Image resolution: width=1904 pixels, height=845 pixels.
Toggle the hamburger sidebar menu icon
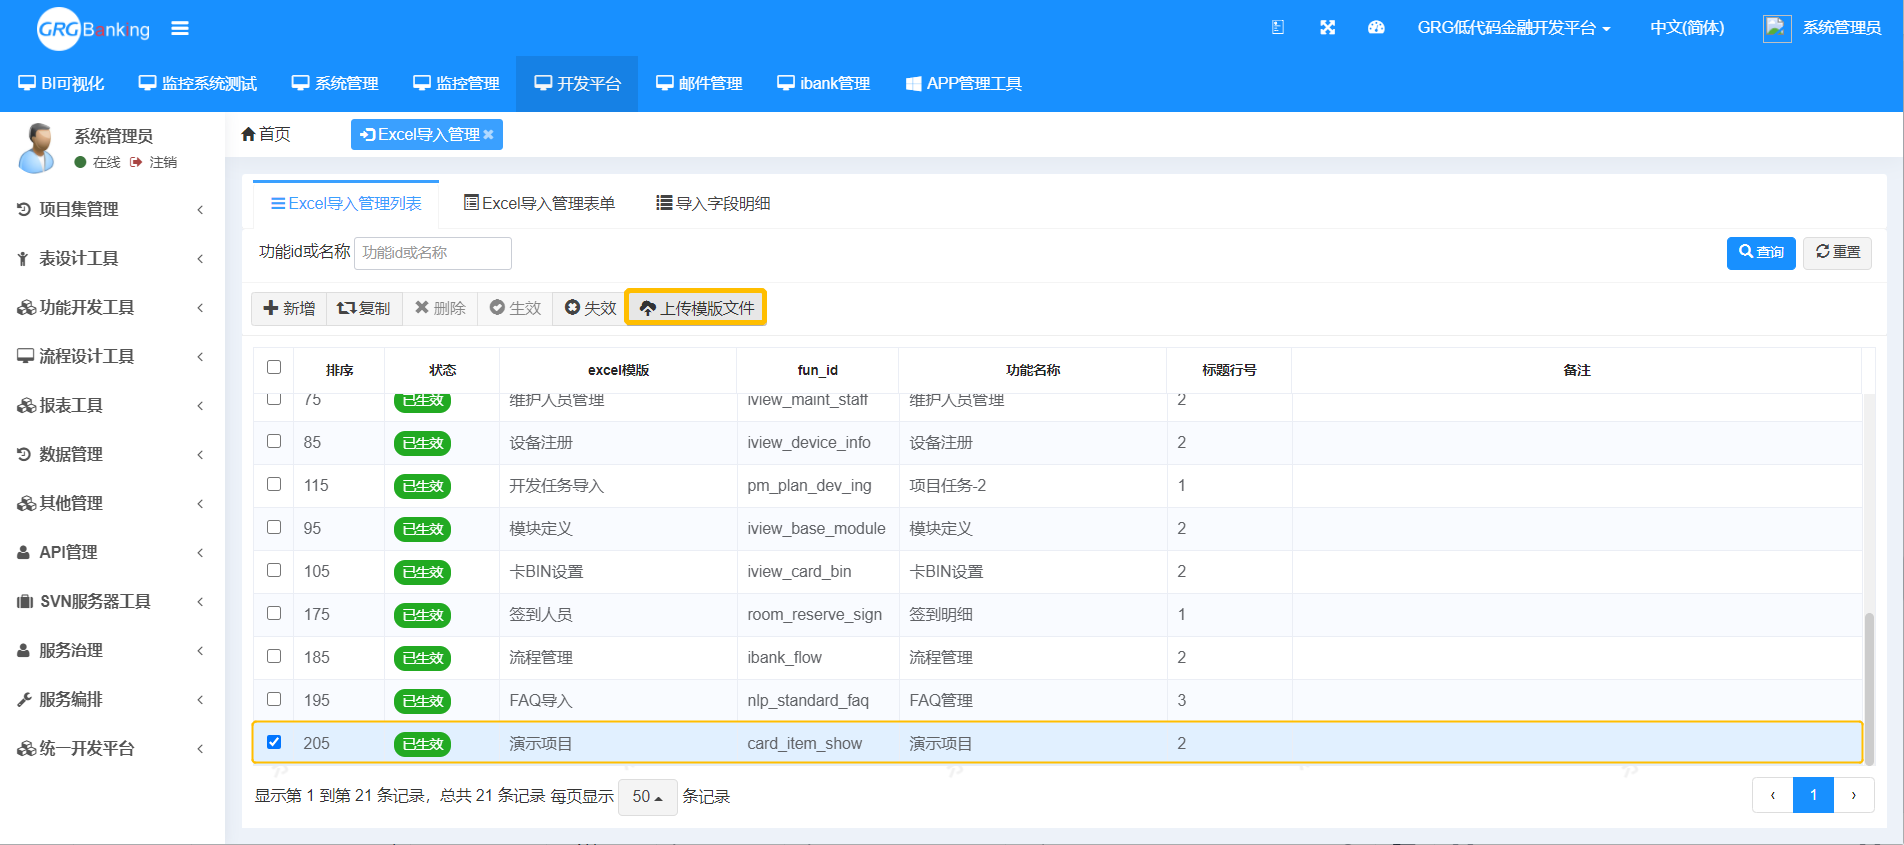pos(180,28)
